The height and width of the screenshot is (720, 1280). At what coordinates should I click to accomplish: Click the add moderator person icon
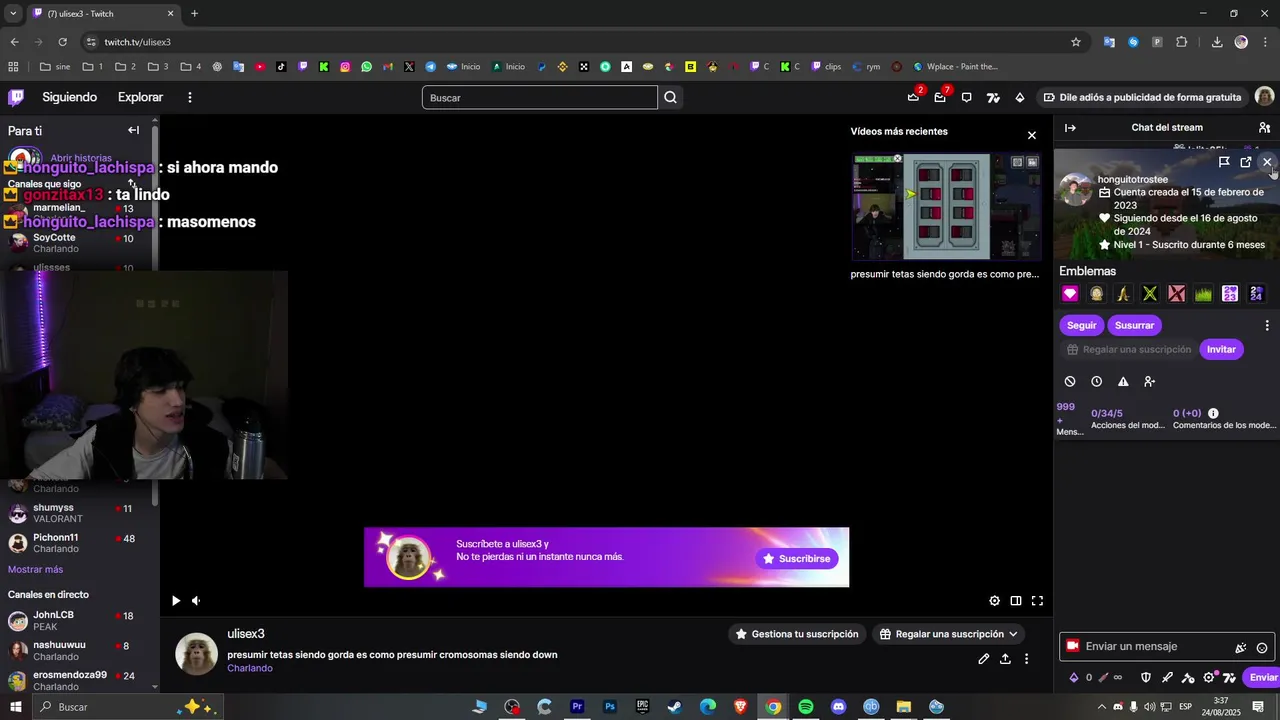pyautogui.click(x=1149, y=381)
